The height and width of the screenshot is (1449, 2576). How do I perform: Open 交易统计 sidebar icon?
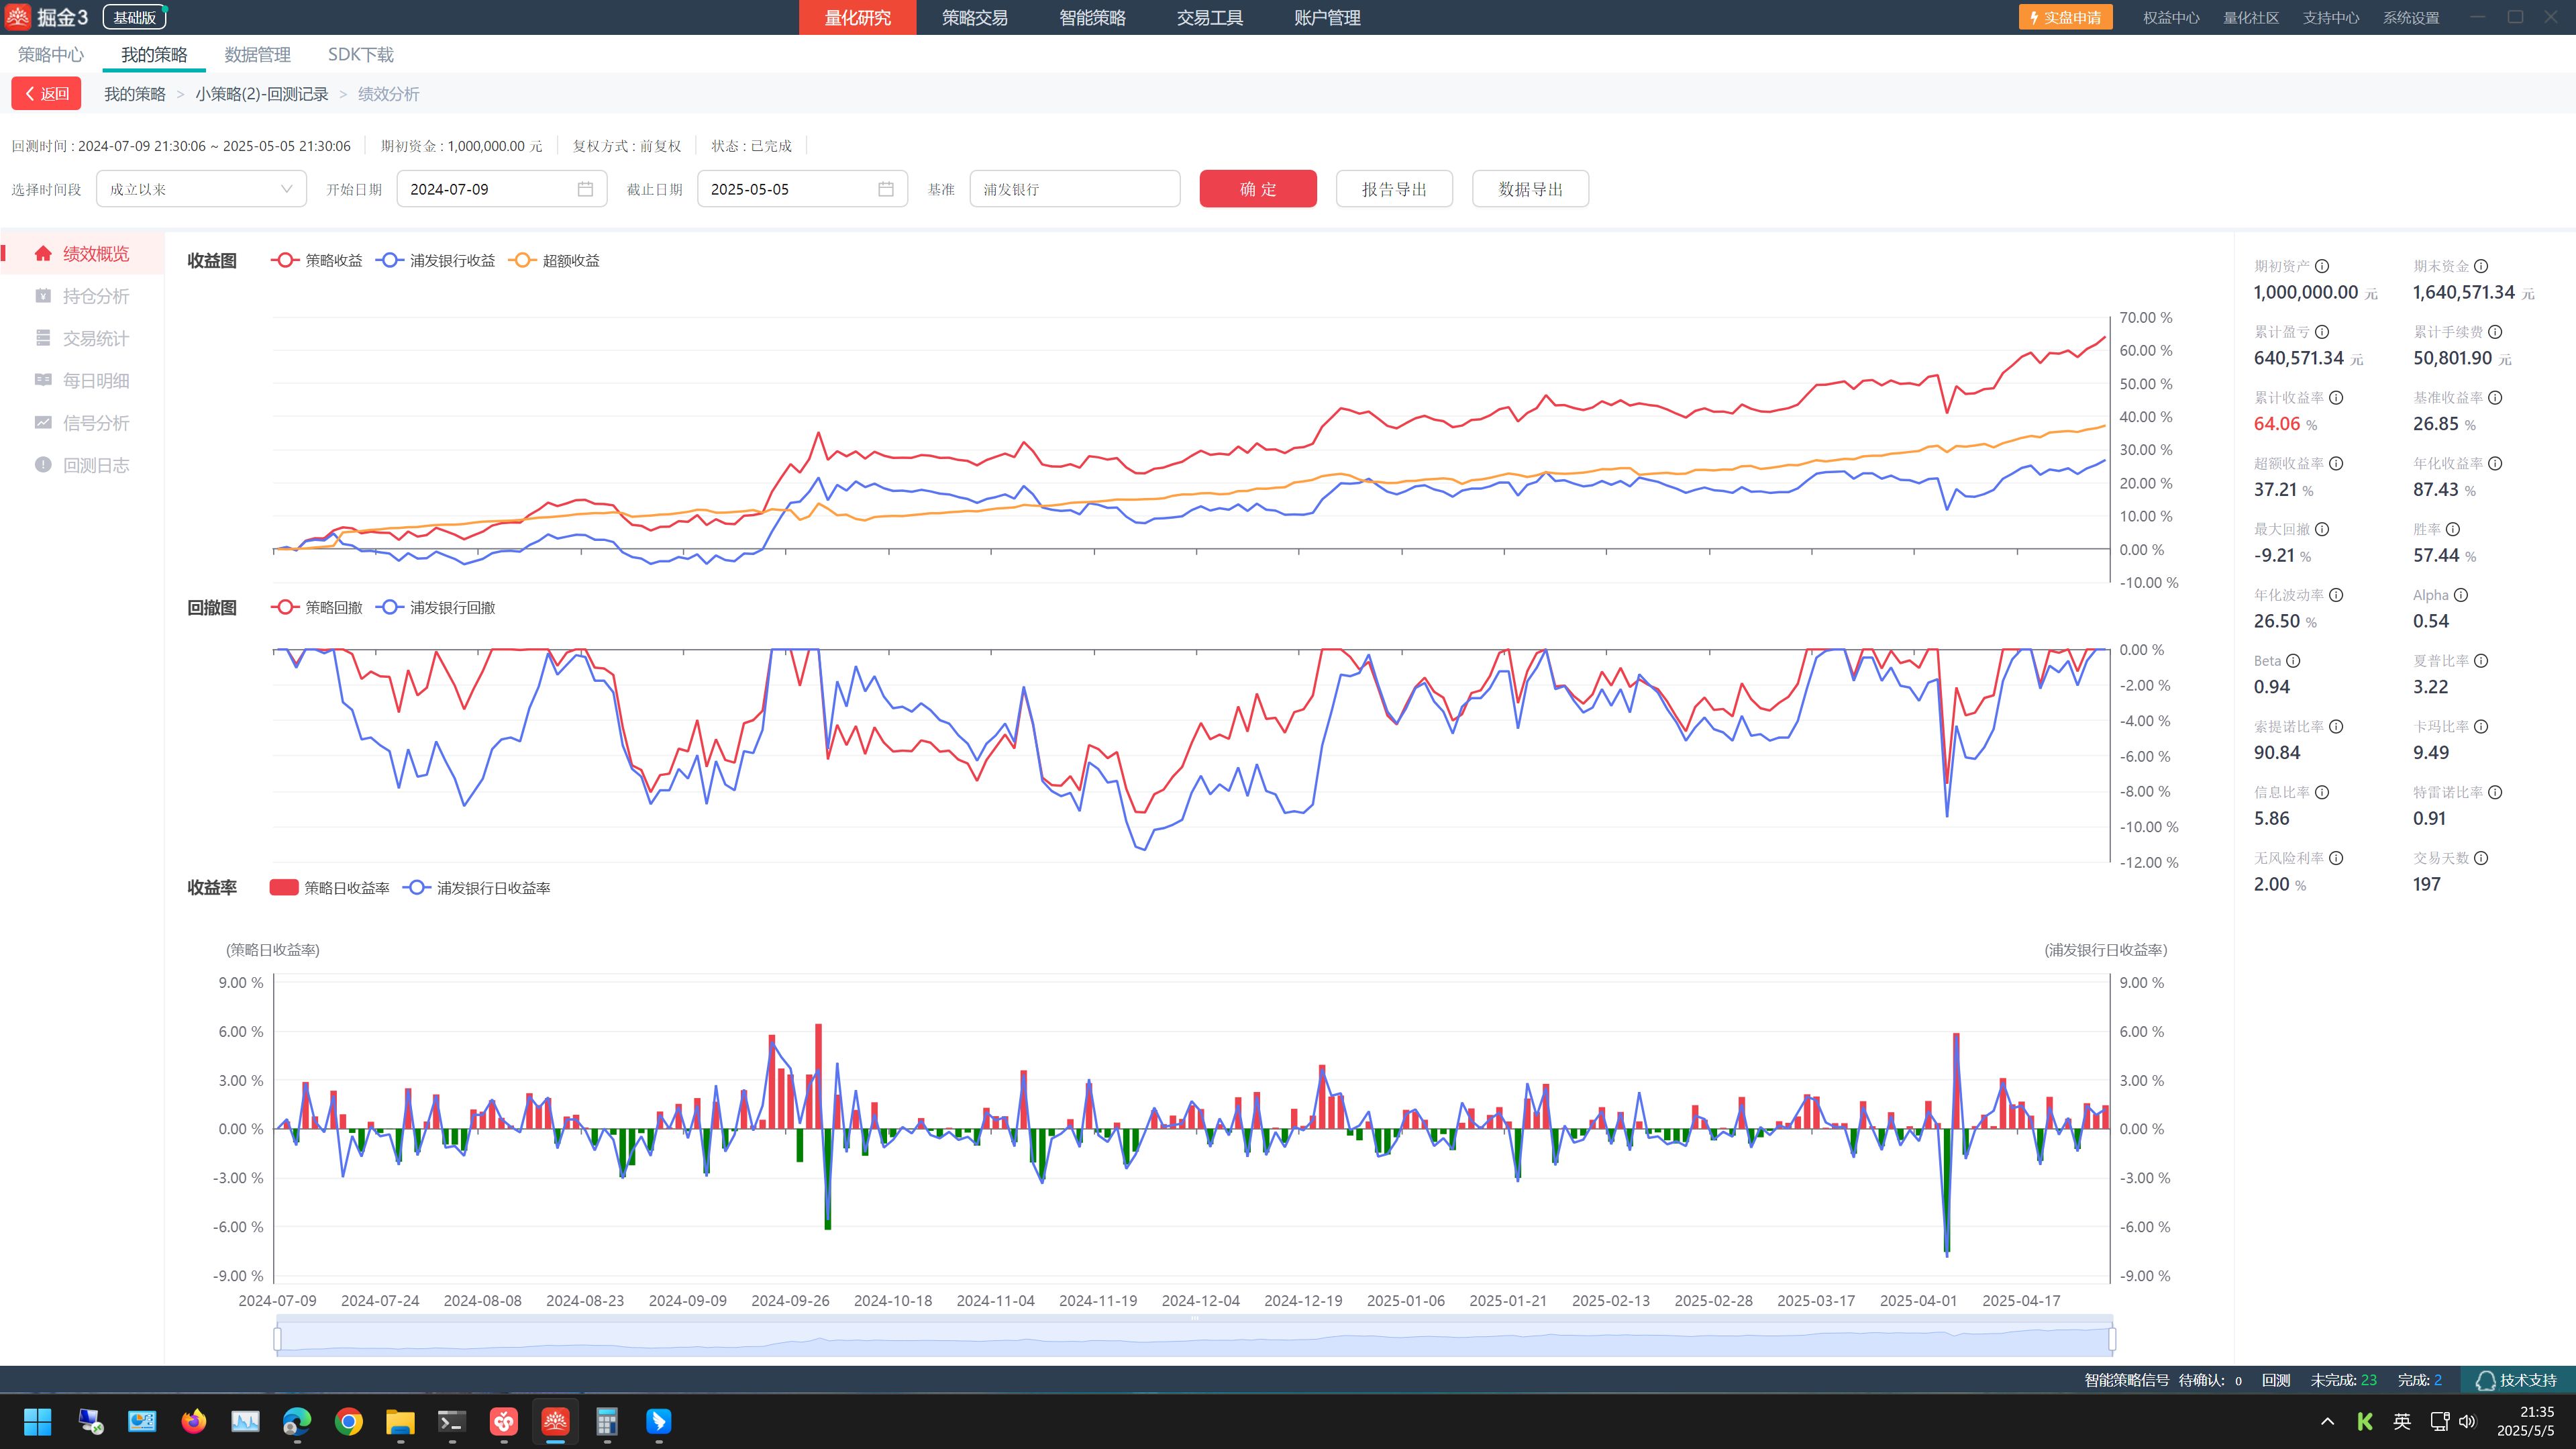point(43,338)
